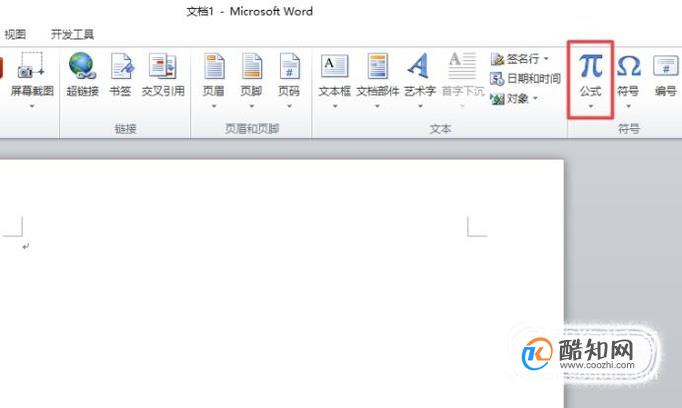Screen dimensions: 682x408
Task: Open the 签名行 dropdown arrow
Action: tap(546, 58)
